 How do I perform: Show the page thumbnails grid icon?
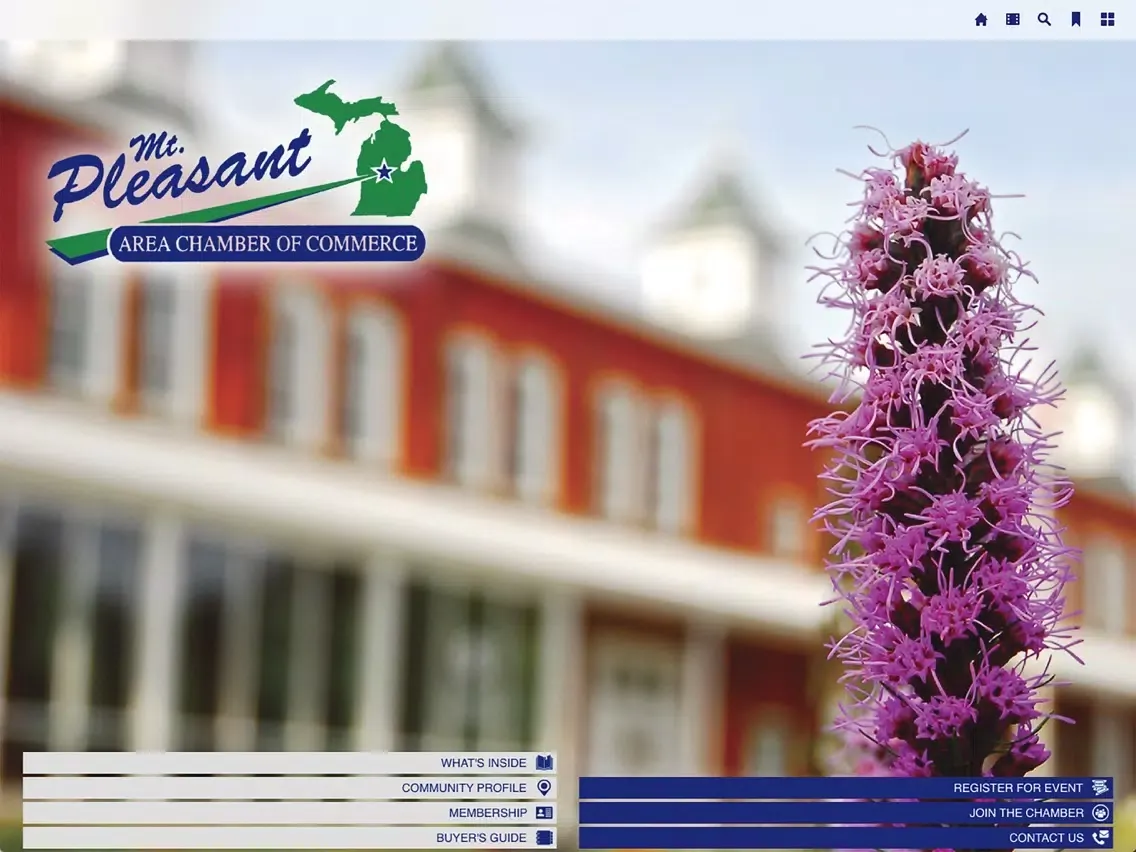click(x=1108, y=20)
